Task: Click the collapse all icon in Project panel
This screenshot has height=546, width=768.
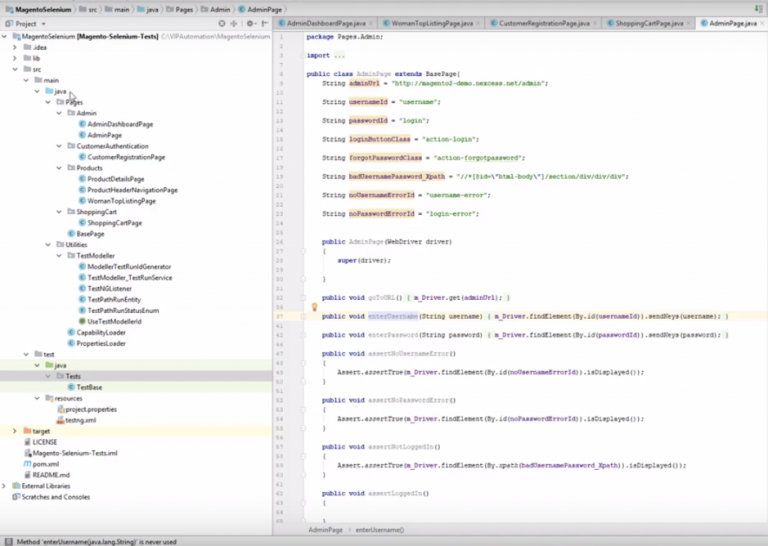Action: 234,23
